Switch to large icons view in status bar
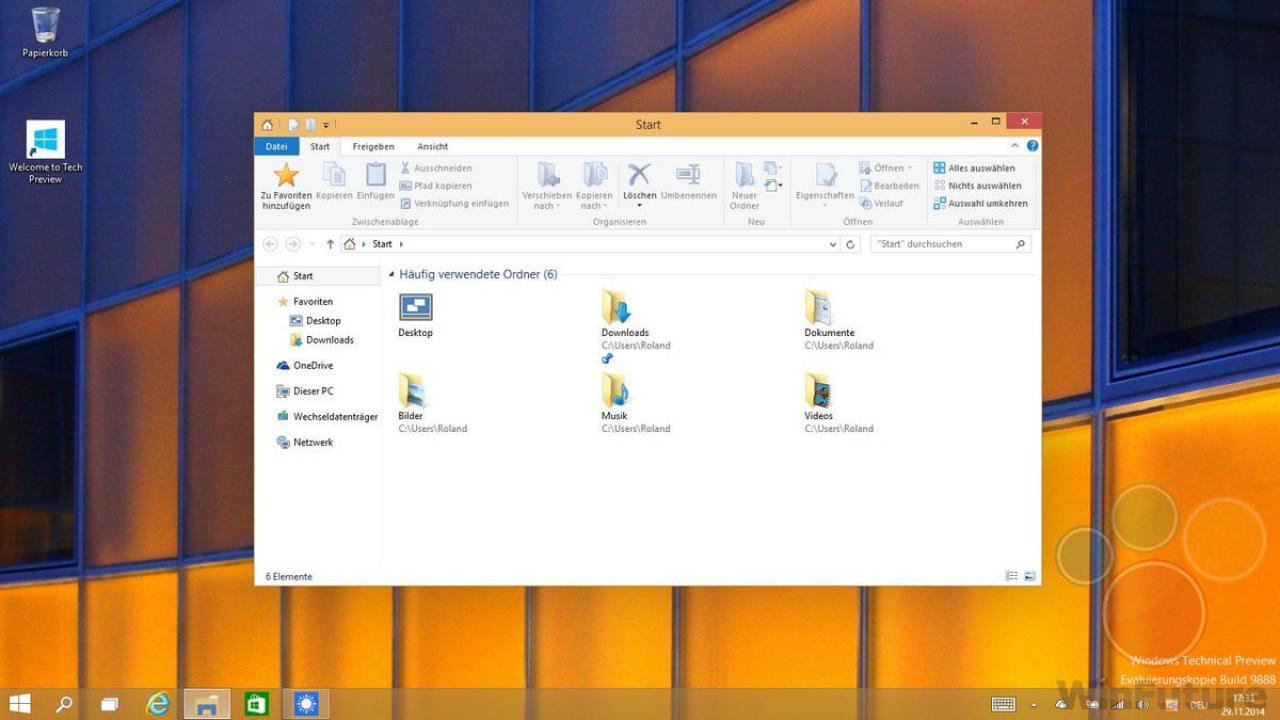 (x=1030, y=576)
